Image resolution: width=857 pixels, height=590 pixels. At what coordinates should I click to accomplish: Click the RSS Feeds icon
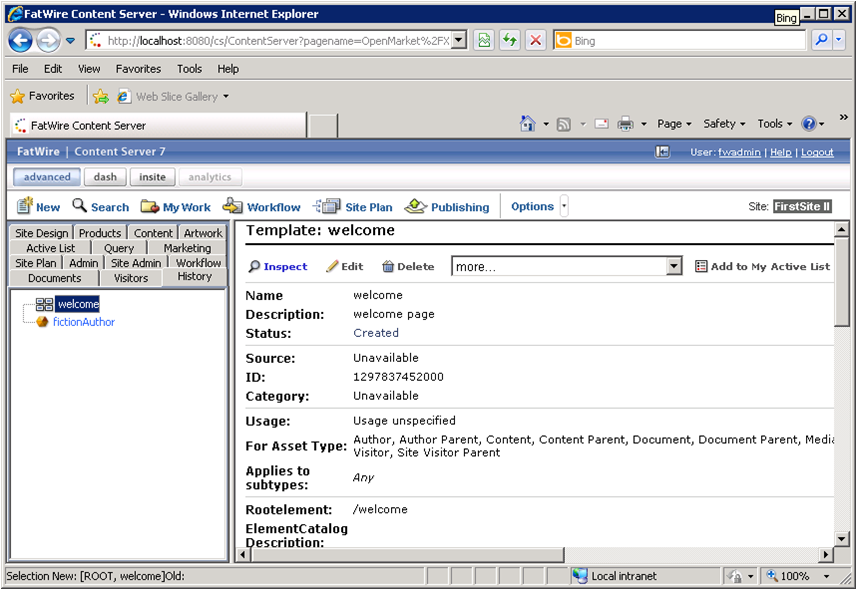pyautogui.click(x=563, y=125)
